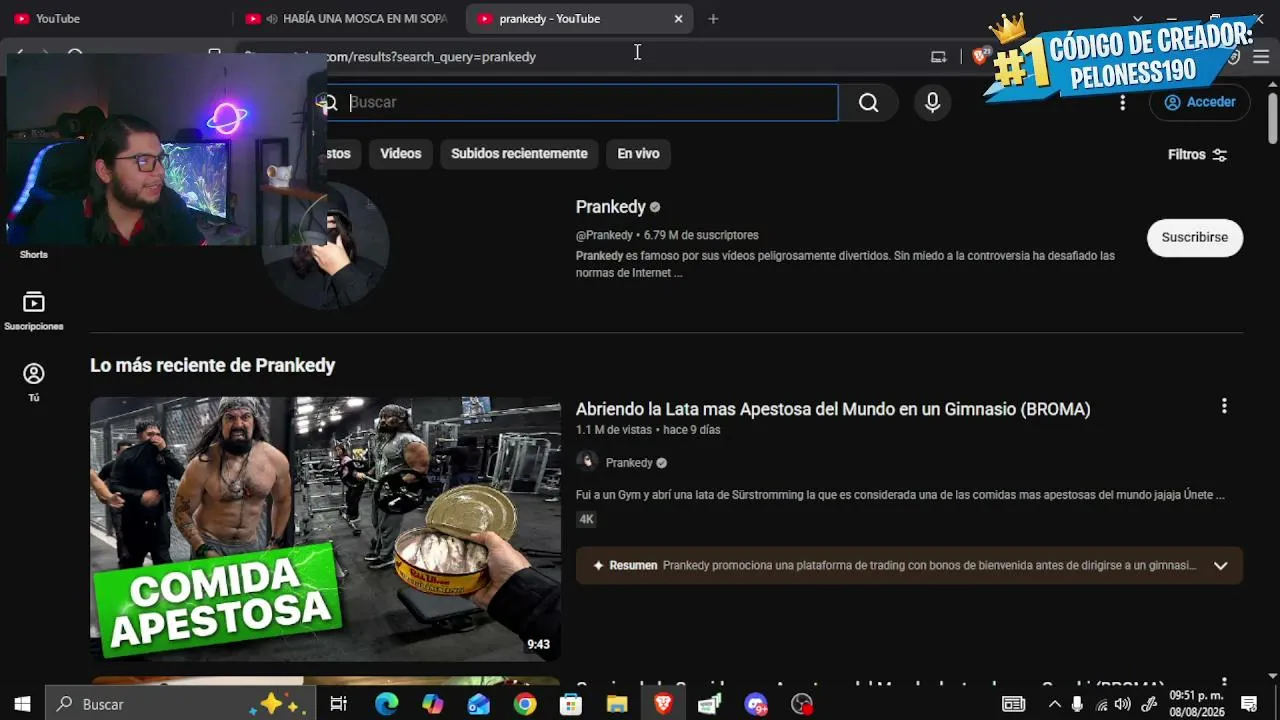The width and height of the screenshot is (1280, 720).
Task: Click the video description starting "Fui a un Gym"
Action: pyautogui.click(x=900, y=495)
